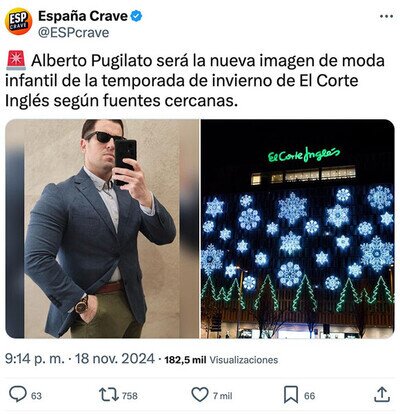Click the 63 replies count
Screen dimensions: 400x414
pos(36,396)
